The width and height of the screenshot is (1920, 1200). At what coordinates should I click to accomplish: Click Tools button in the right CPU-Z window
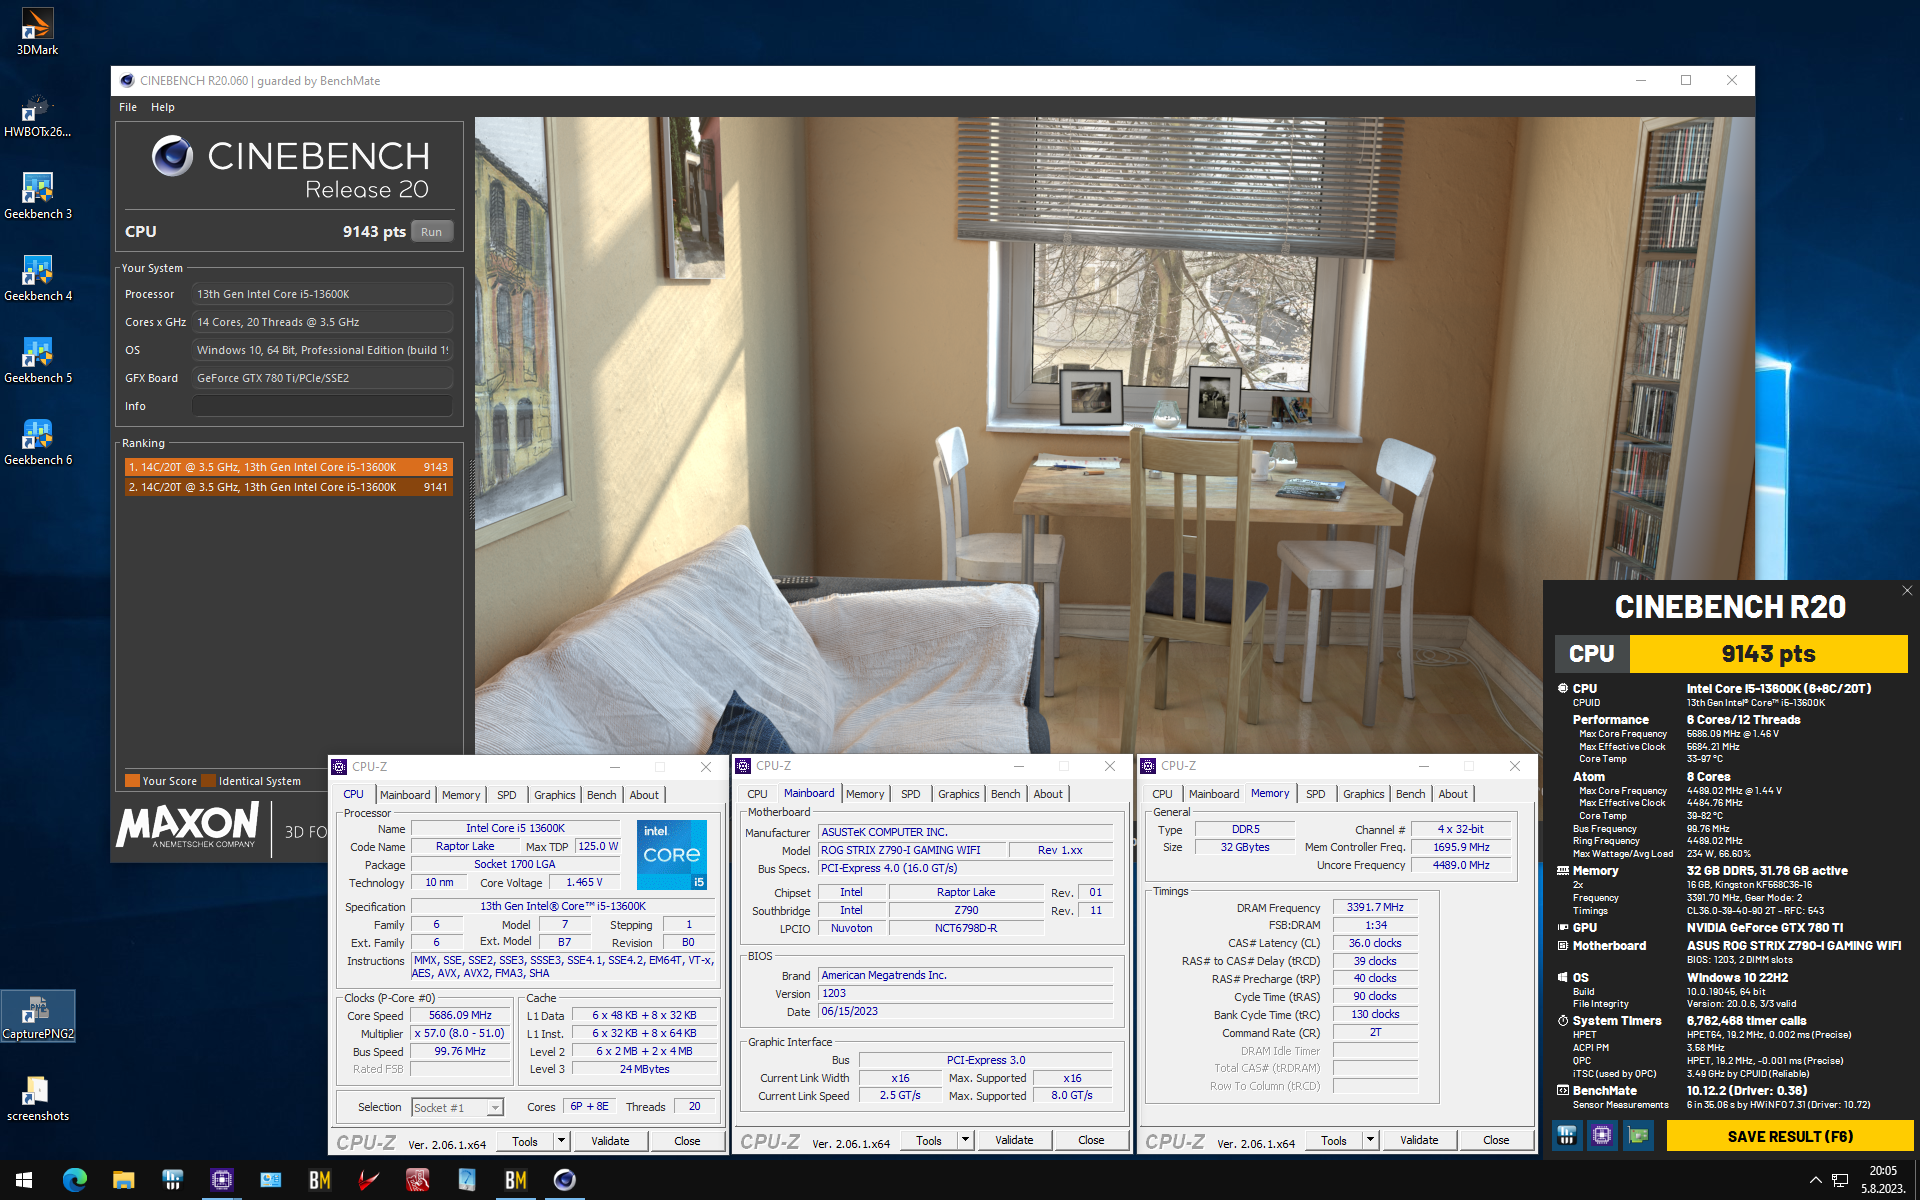point(1333,1140)
